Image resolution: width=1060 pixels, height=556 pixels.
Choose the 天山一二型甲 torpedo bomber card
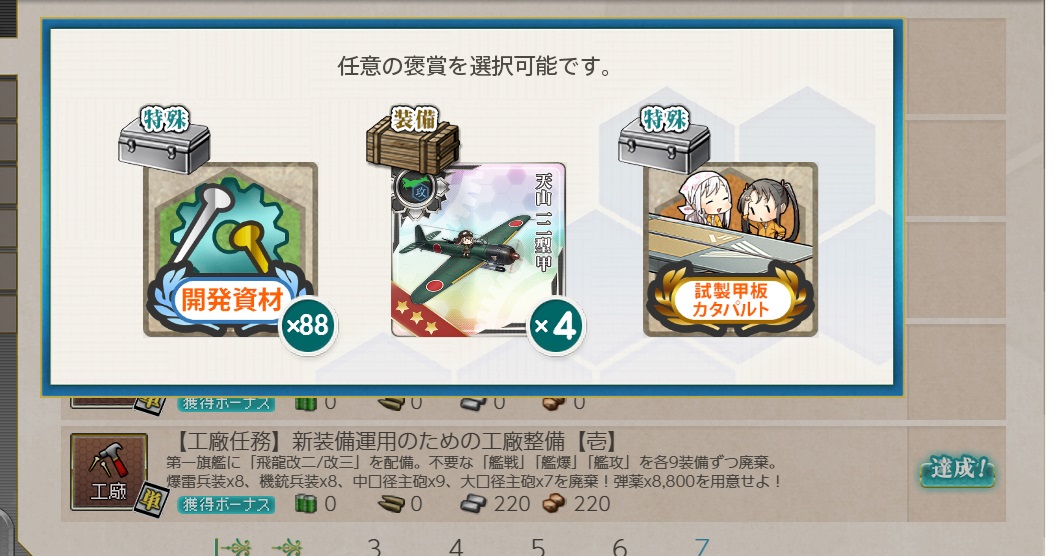pos(479,250)
